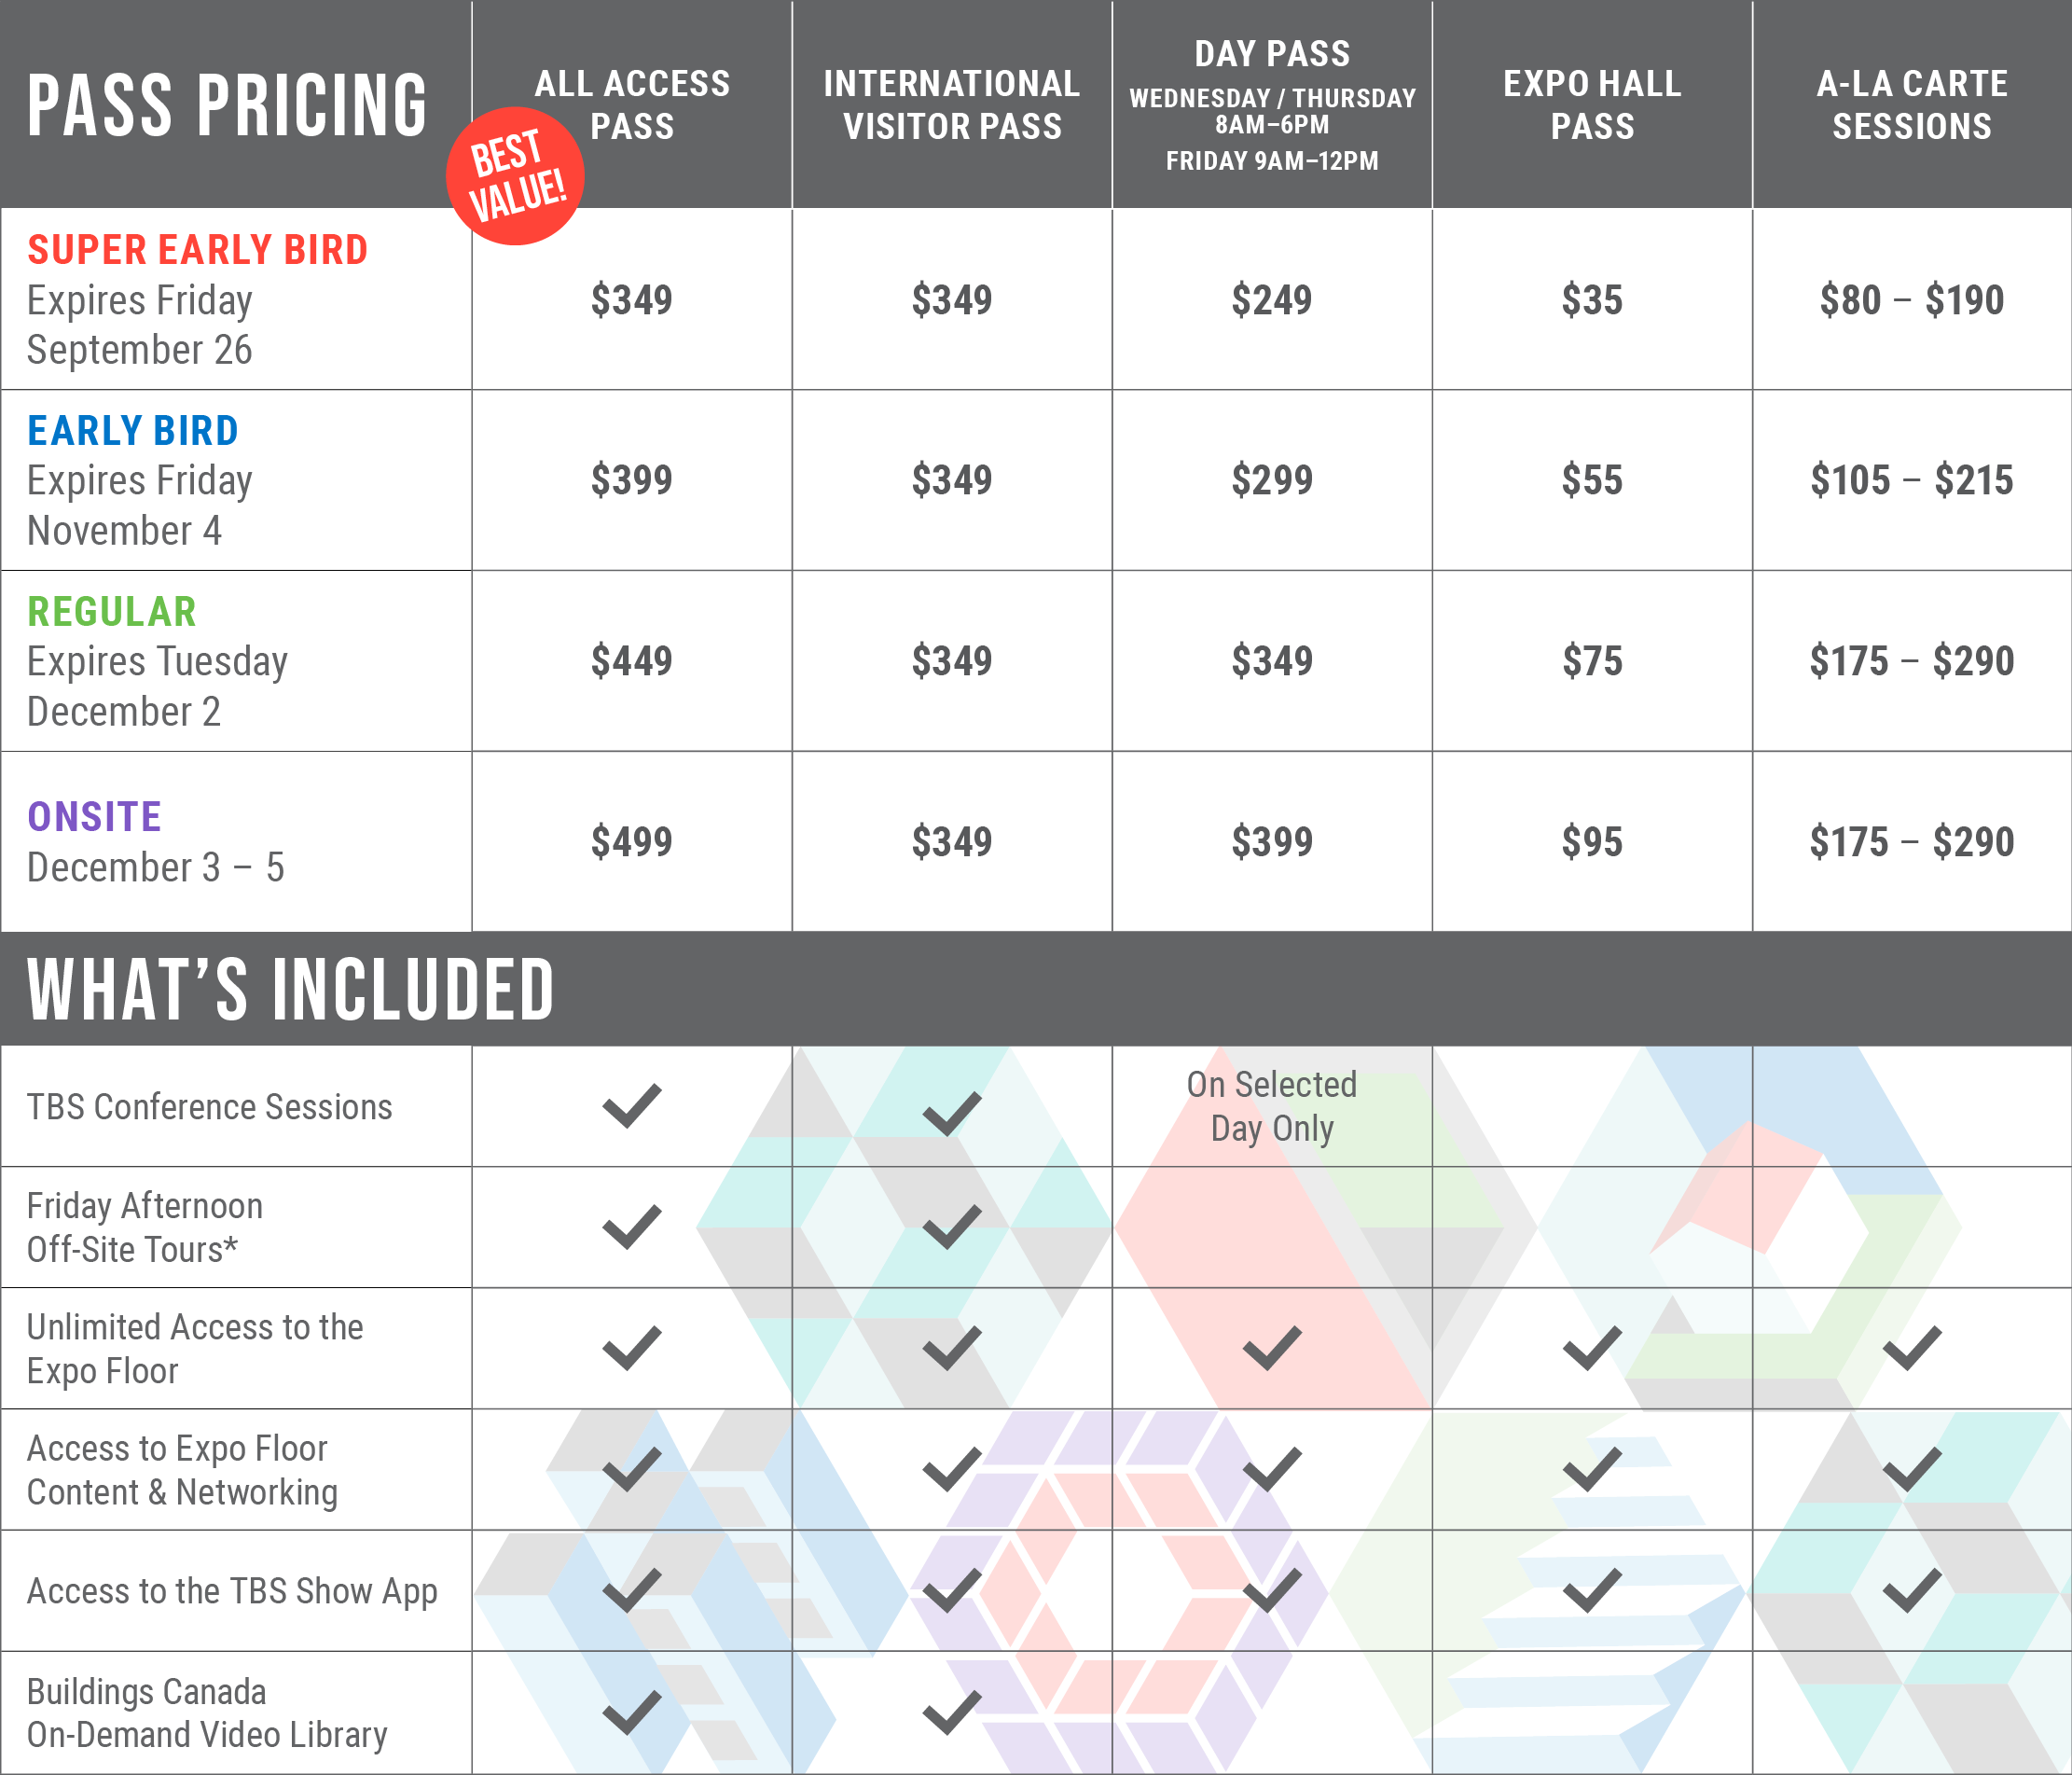Screen dimensions: 2072x1775
Task: Select the Expo Hall Pass column header
Action: (1592, 104)
